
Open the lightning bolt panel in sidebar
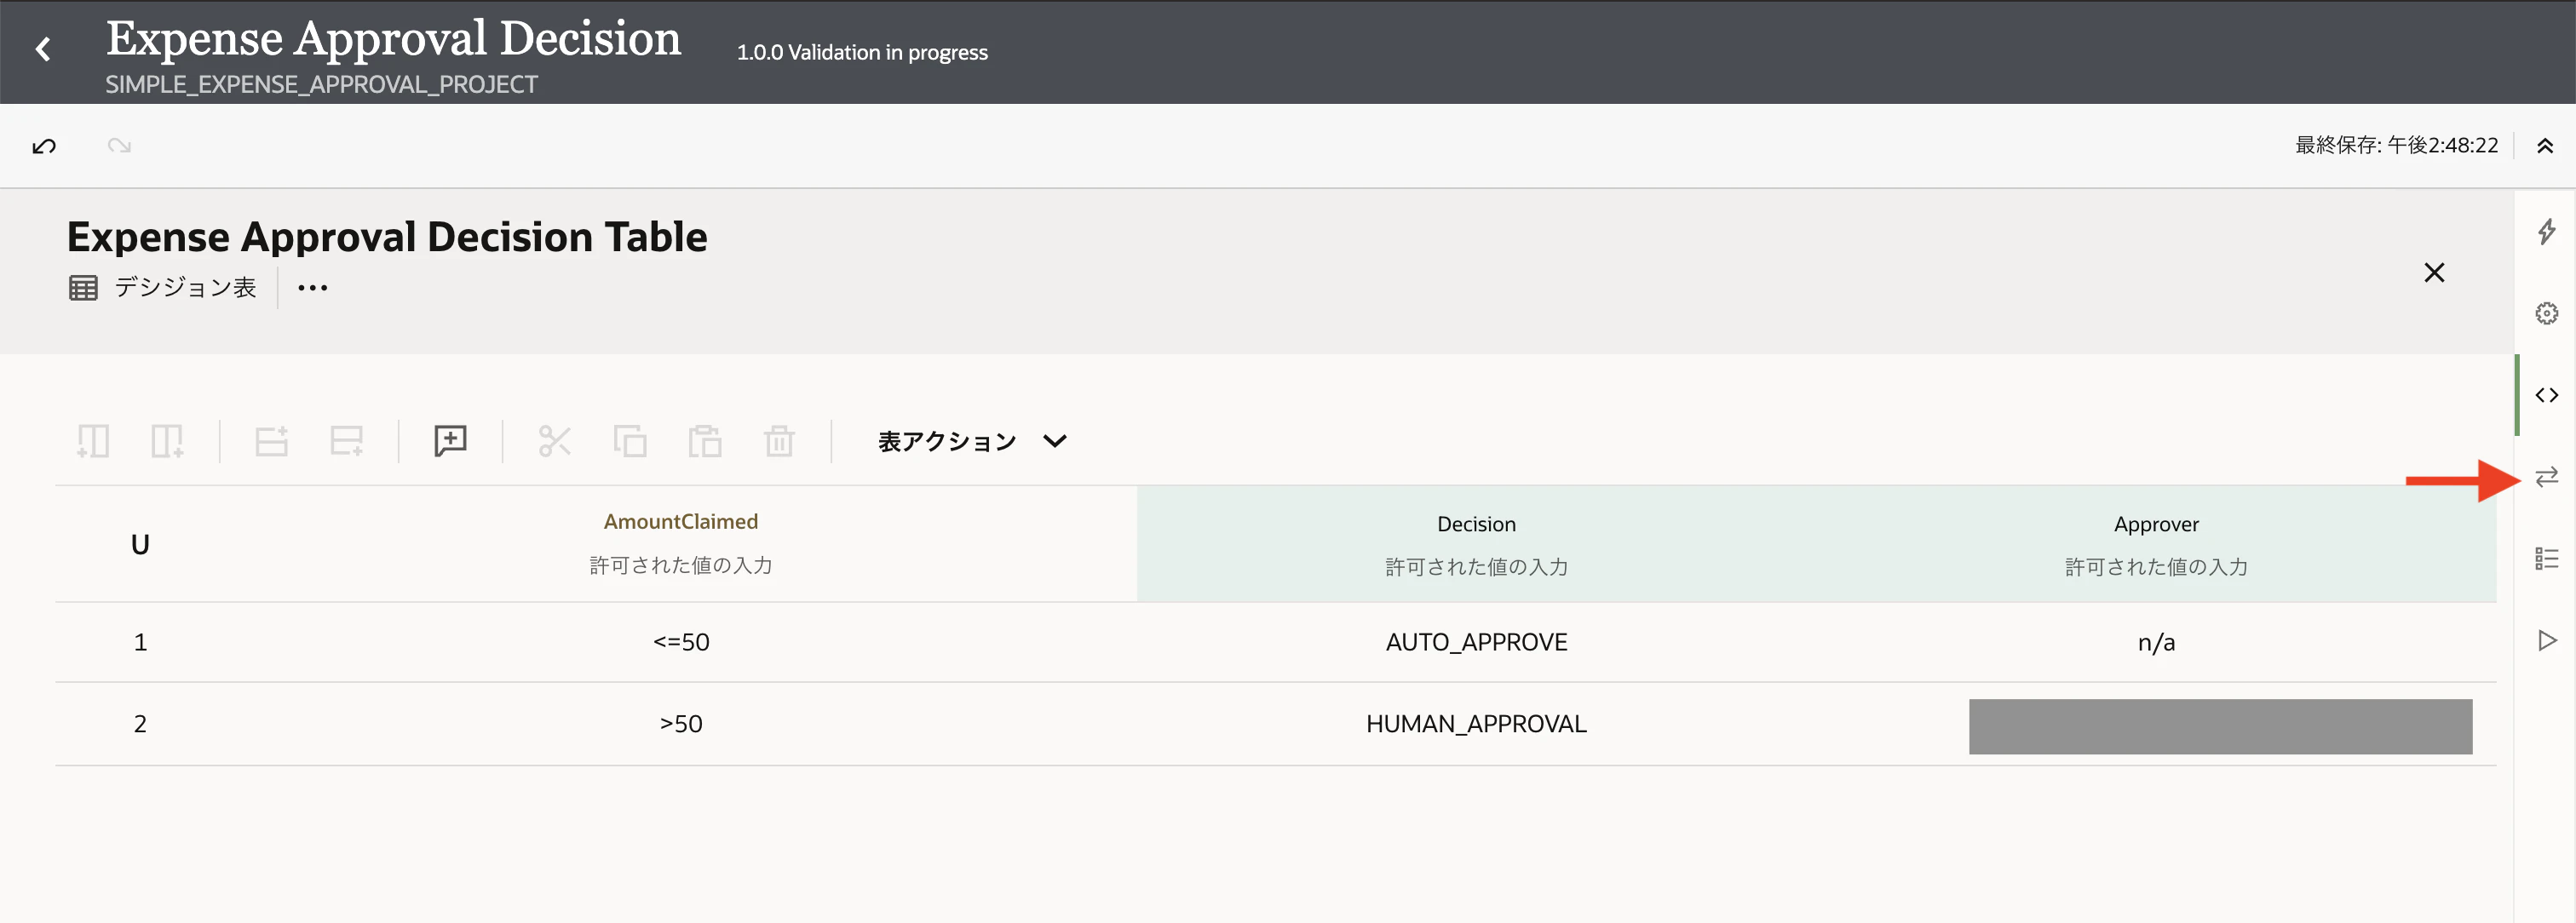click(2546, 232)
